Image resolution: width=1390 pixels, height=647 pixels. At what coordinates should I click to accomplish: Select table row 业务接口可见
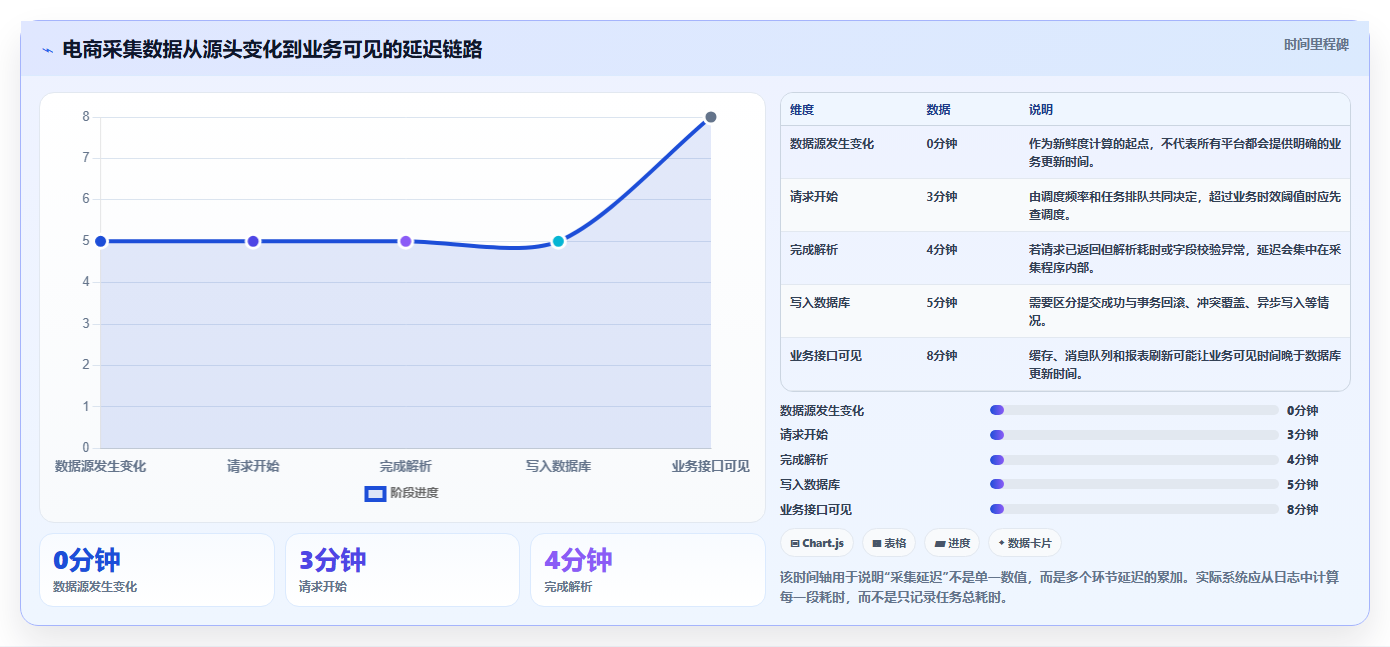click(x=1065, y=364)
